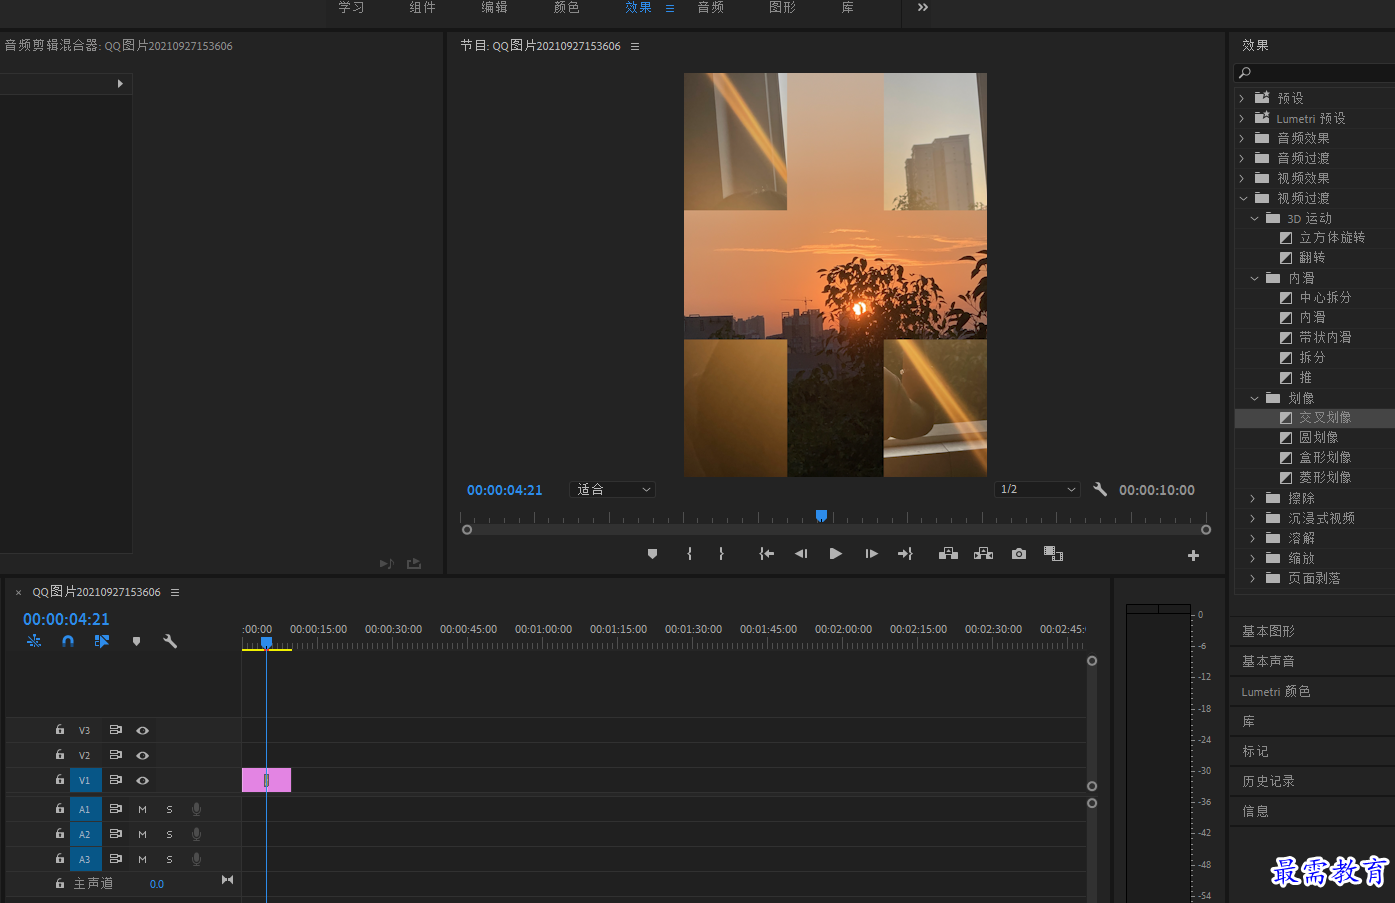Click the Extract button
Screen dimensions: 1395x903
(x=984, y=554)
